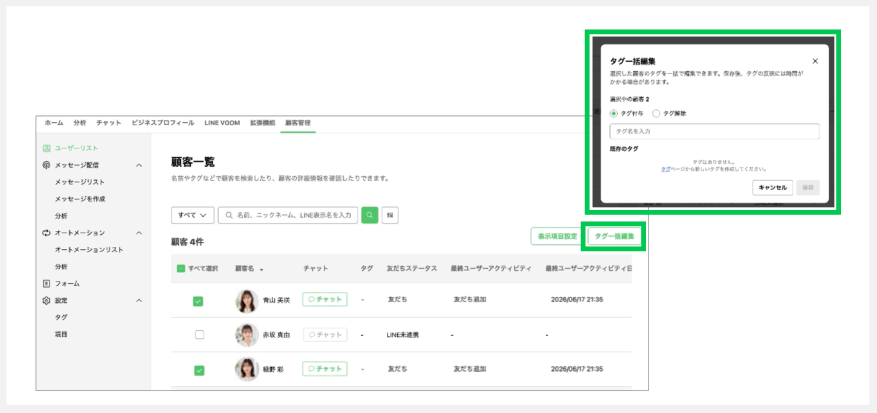Click 緑野 彩's profile avatar
This screenshot has width=877, height=413.
click(x=247, y=369)
